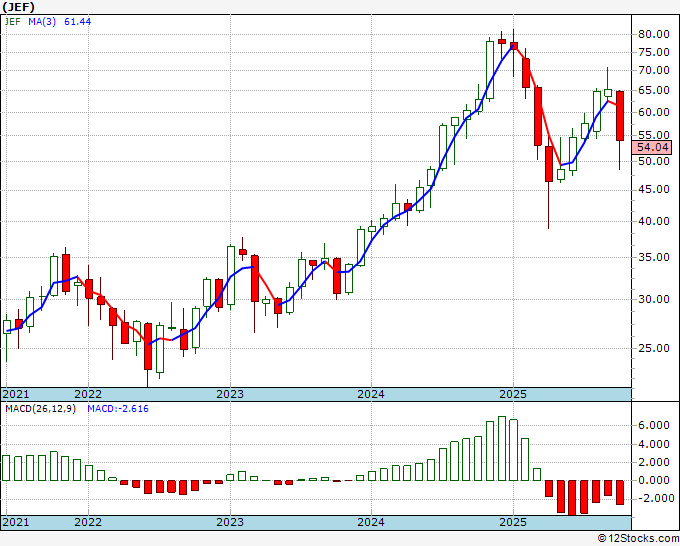The height and width of the screenshot is (546, 680).
Task: Click the 2025 label on MACD time axis
Action: [513, 522]
